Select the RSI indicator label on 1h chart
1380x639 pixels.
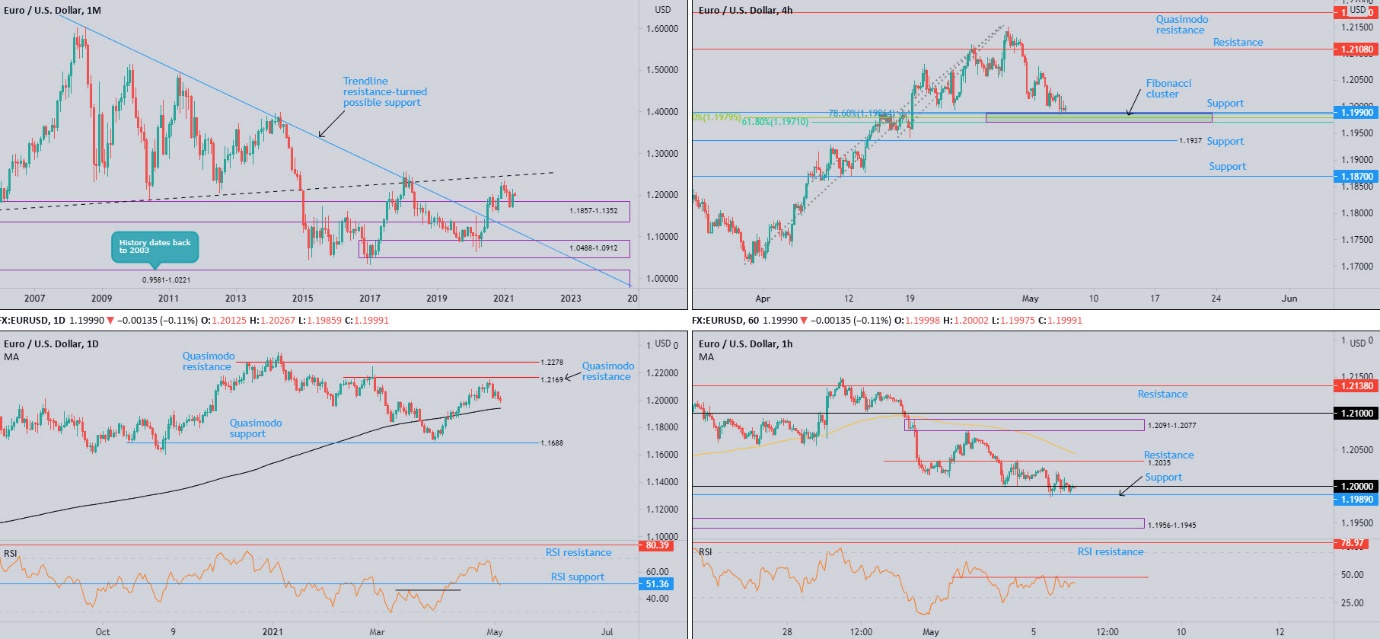coord(704,552)
